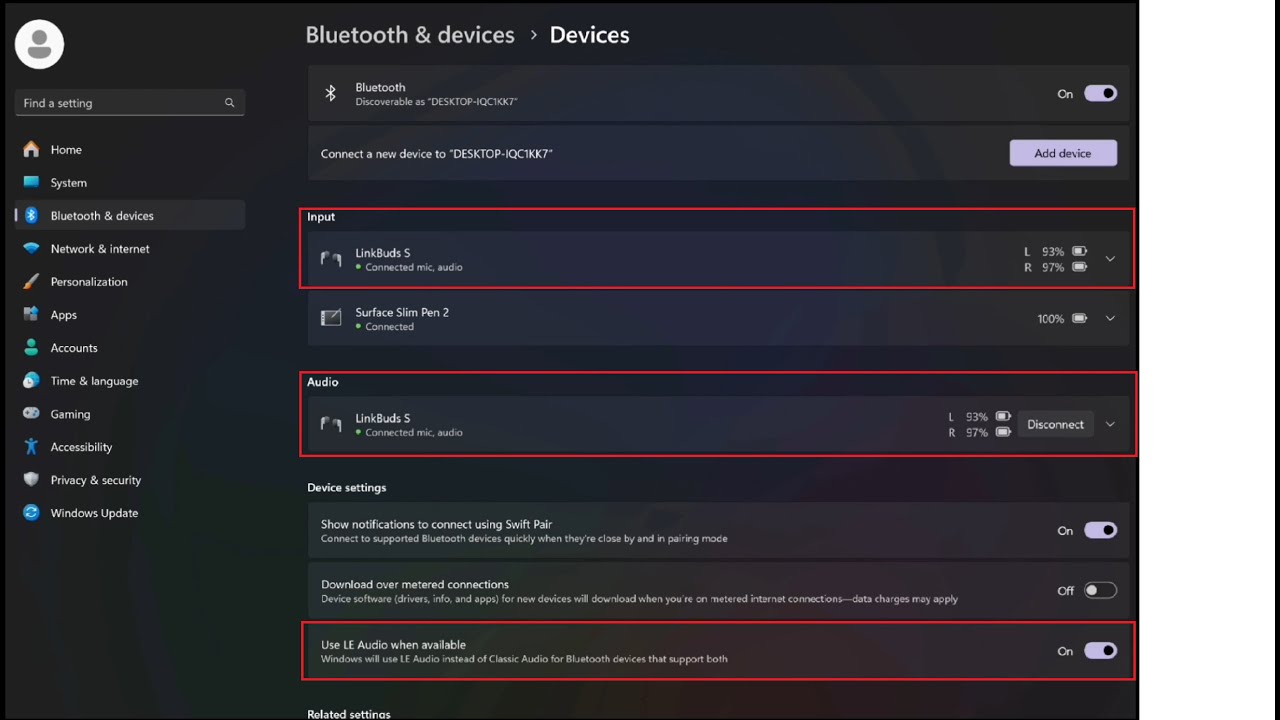Turn off the Bluetooth toggle

tap(1100, 93)
